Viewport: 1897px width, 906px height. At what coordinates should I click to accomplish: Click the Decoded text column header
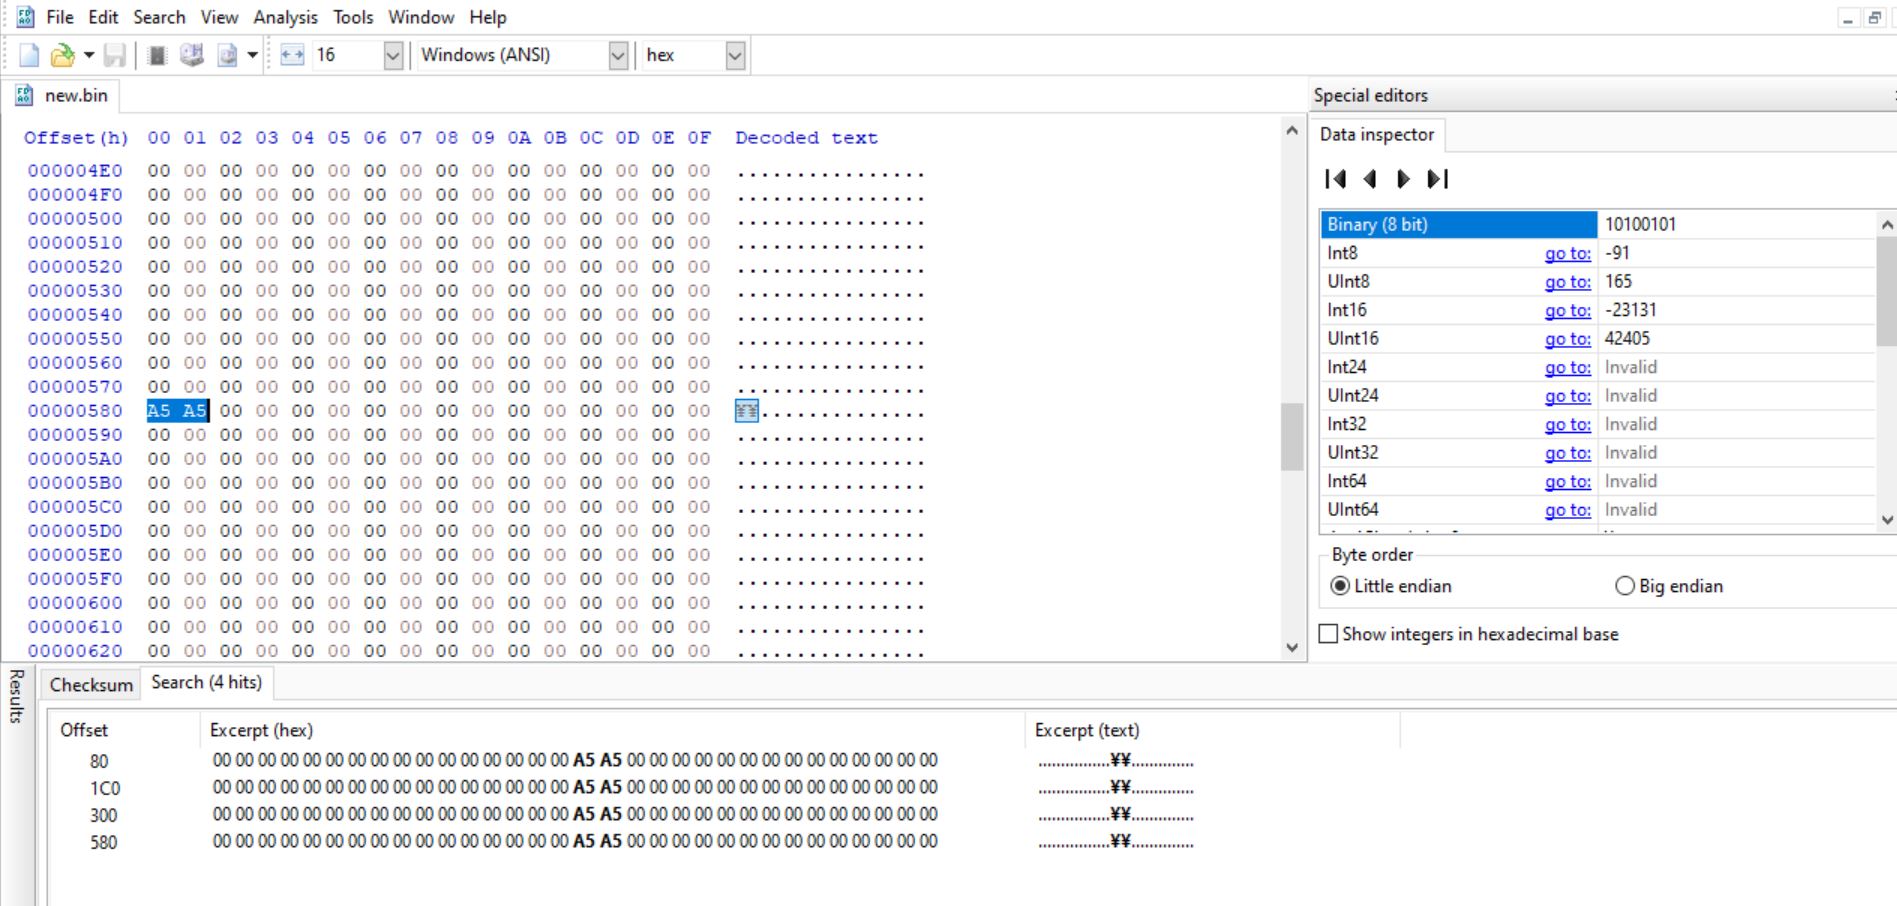point(806,138)
